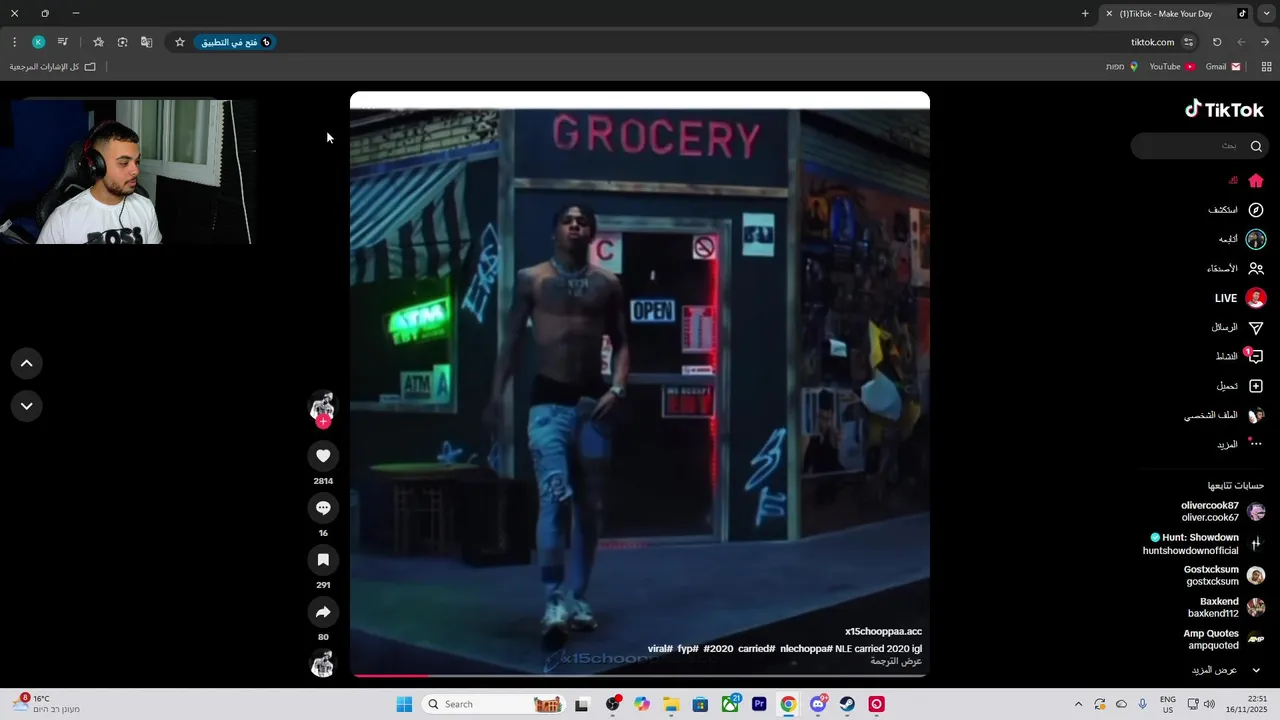Save video with the bookmark icon
Screen dimensions: 1280x720
(x=323, y=560)
